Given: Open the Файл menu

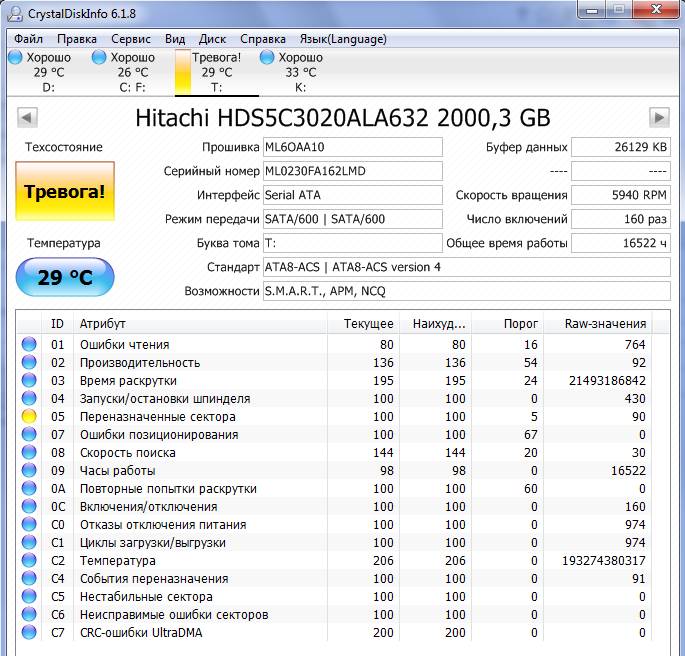Looking at the screenshot, I should (x=28, y=39).
